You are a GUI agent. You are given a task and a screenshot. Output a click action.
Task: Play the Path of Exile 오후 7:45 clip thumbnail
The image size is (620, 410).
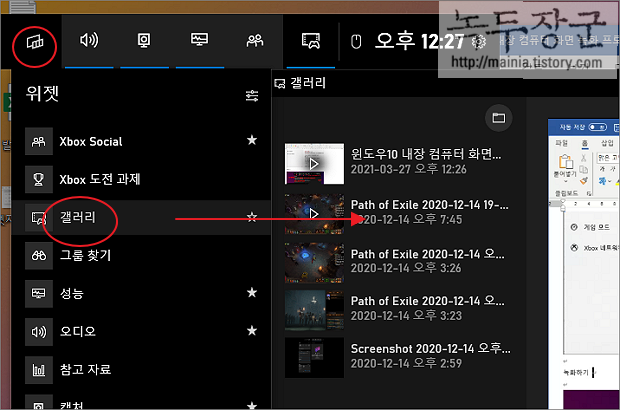tap(314, 214)
